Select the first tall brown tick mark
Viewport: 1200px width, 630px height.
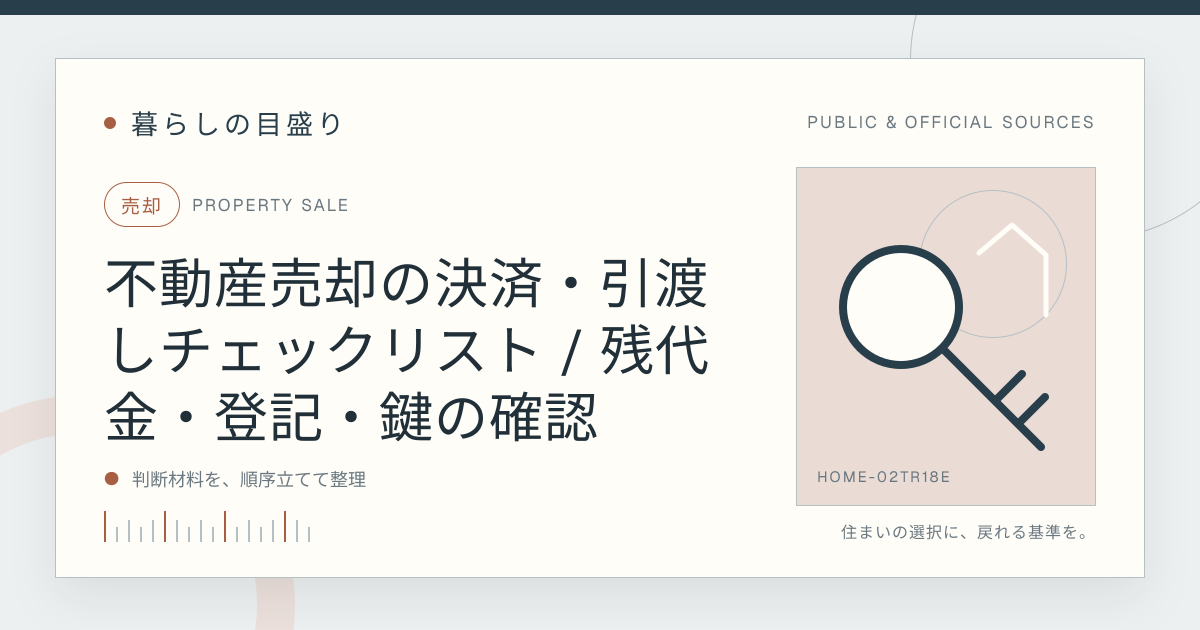tap(105, 527)
